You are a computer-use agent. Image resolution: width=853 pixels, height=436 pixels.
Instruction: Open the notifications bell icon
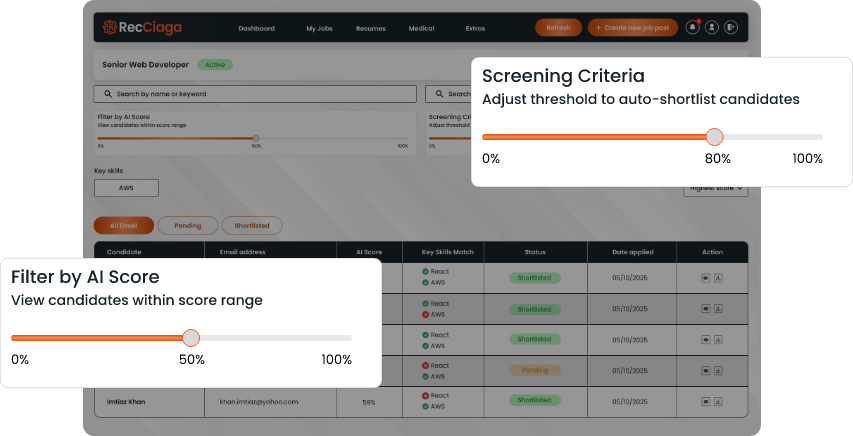tap(692, 28)
